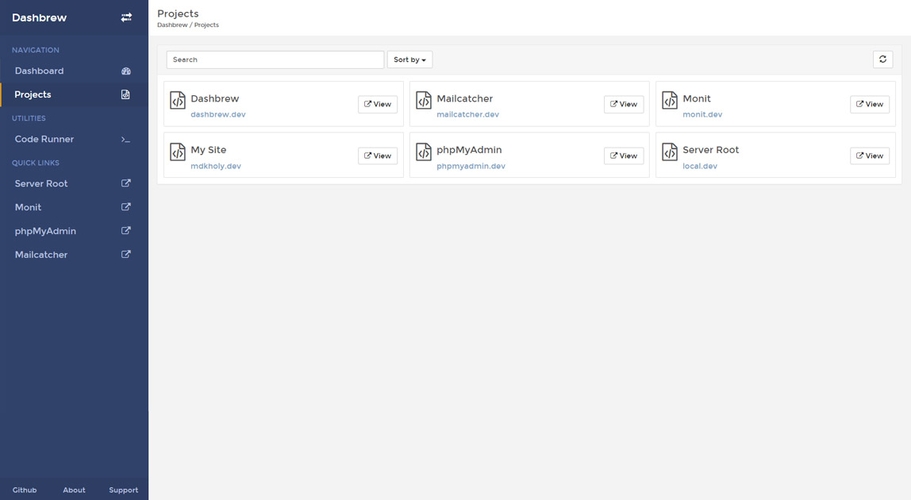Click the Code Runner terminal icon
The height and width of the screenshot is (500, 911).
(x=126, y=139)
